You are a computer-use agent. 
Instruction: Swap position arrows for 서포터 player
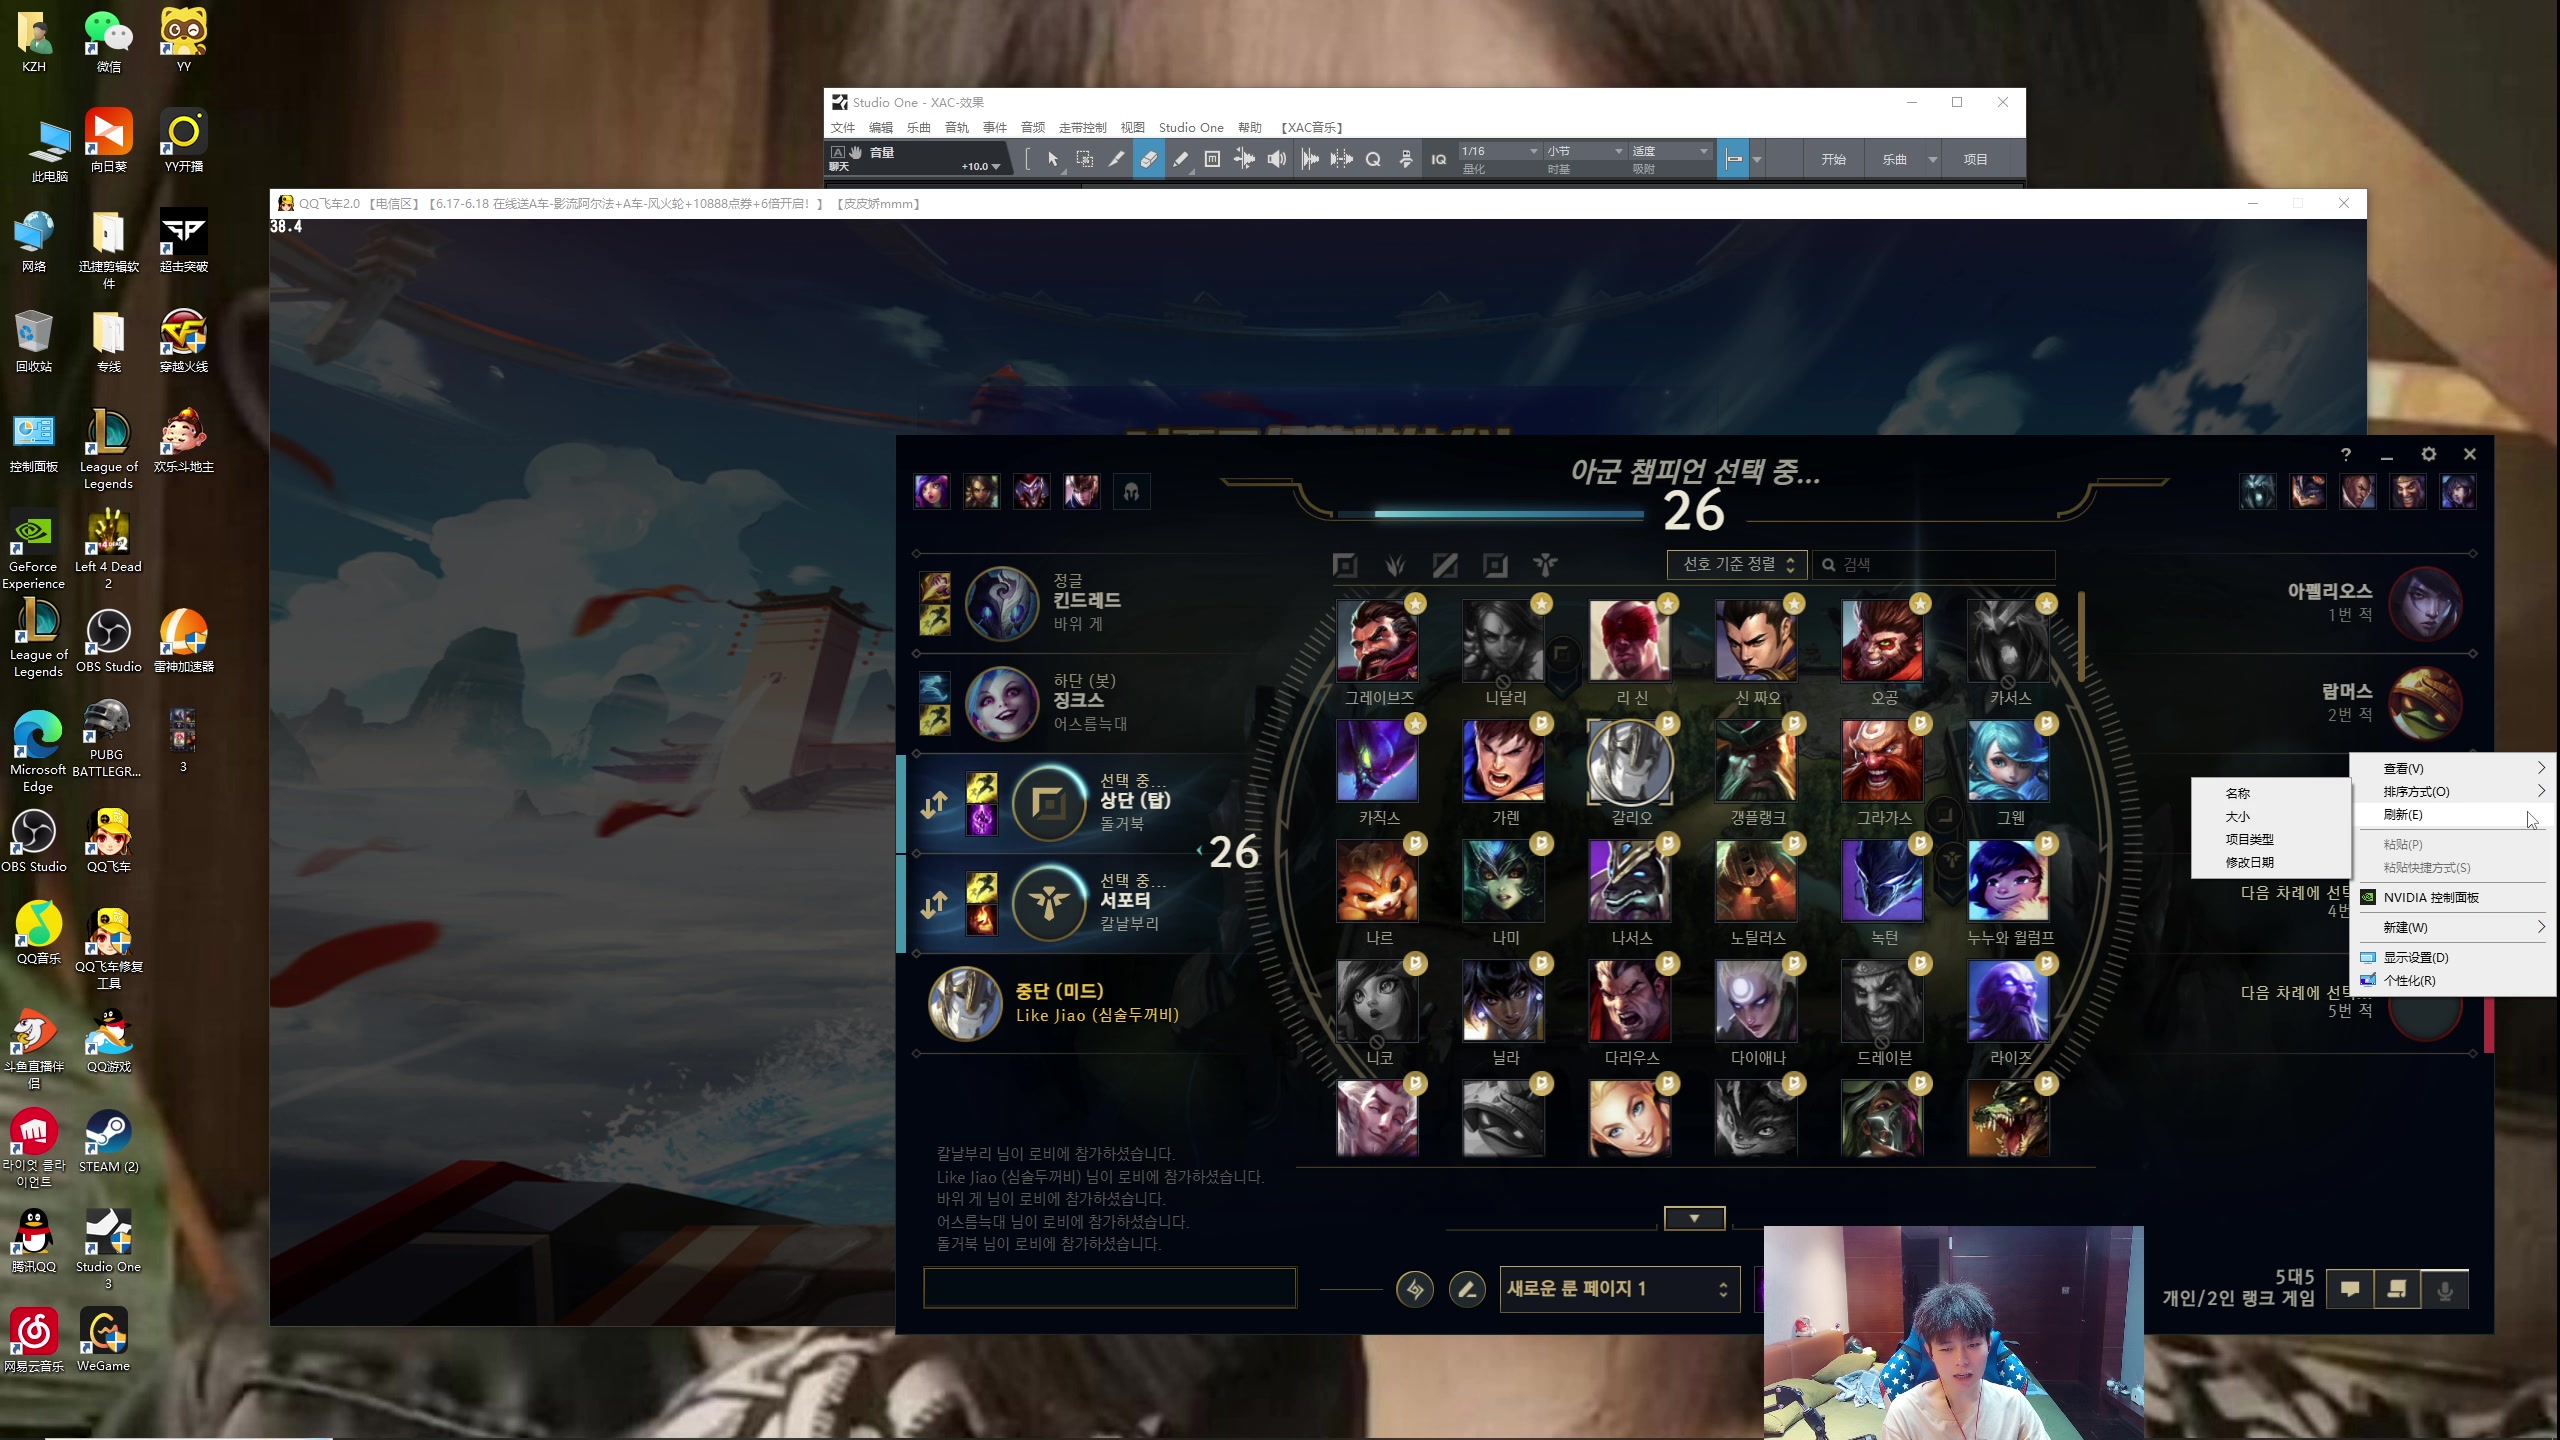(935, 904)
